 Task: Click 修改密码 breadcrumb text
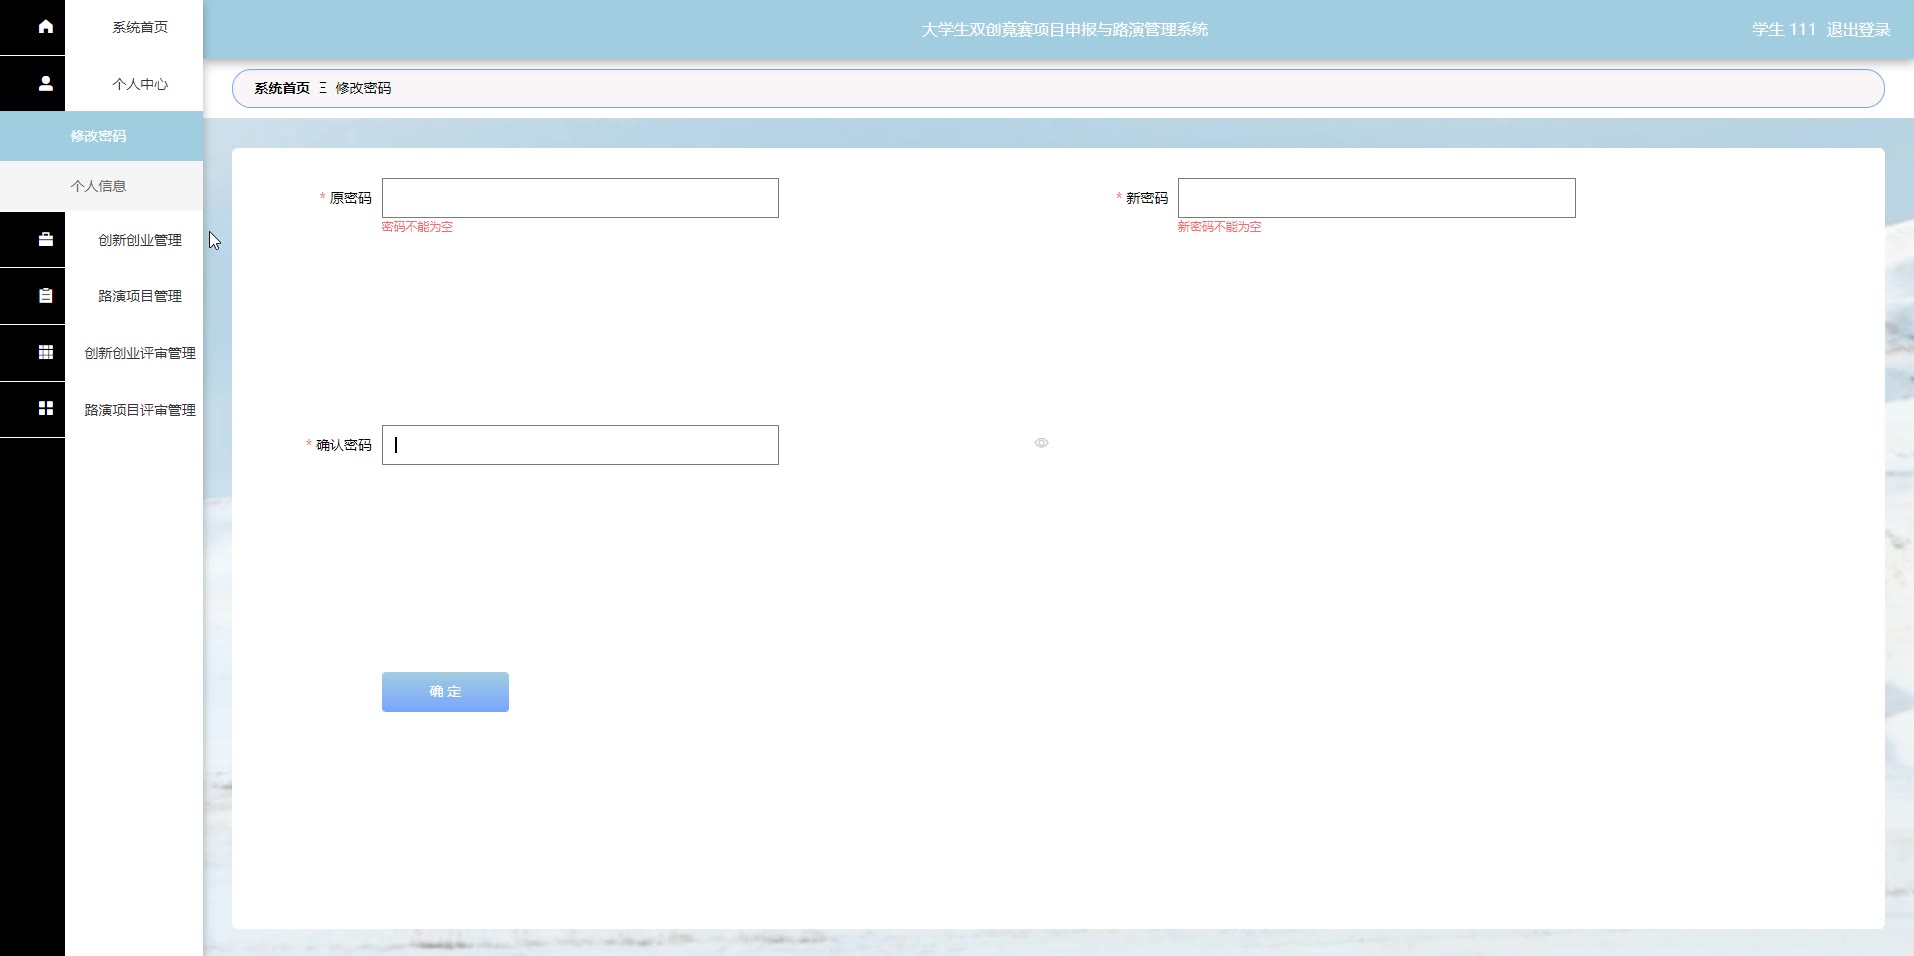pos(363,88)
